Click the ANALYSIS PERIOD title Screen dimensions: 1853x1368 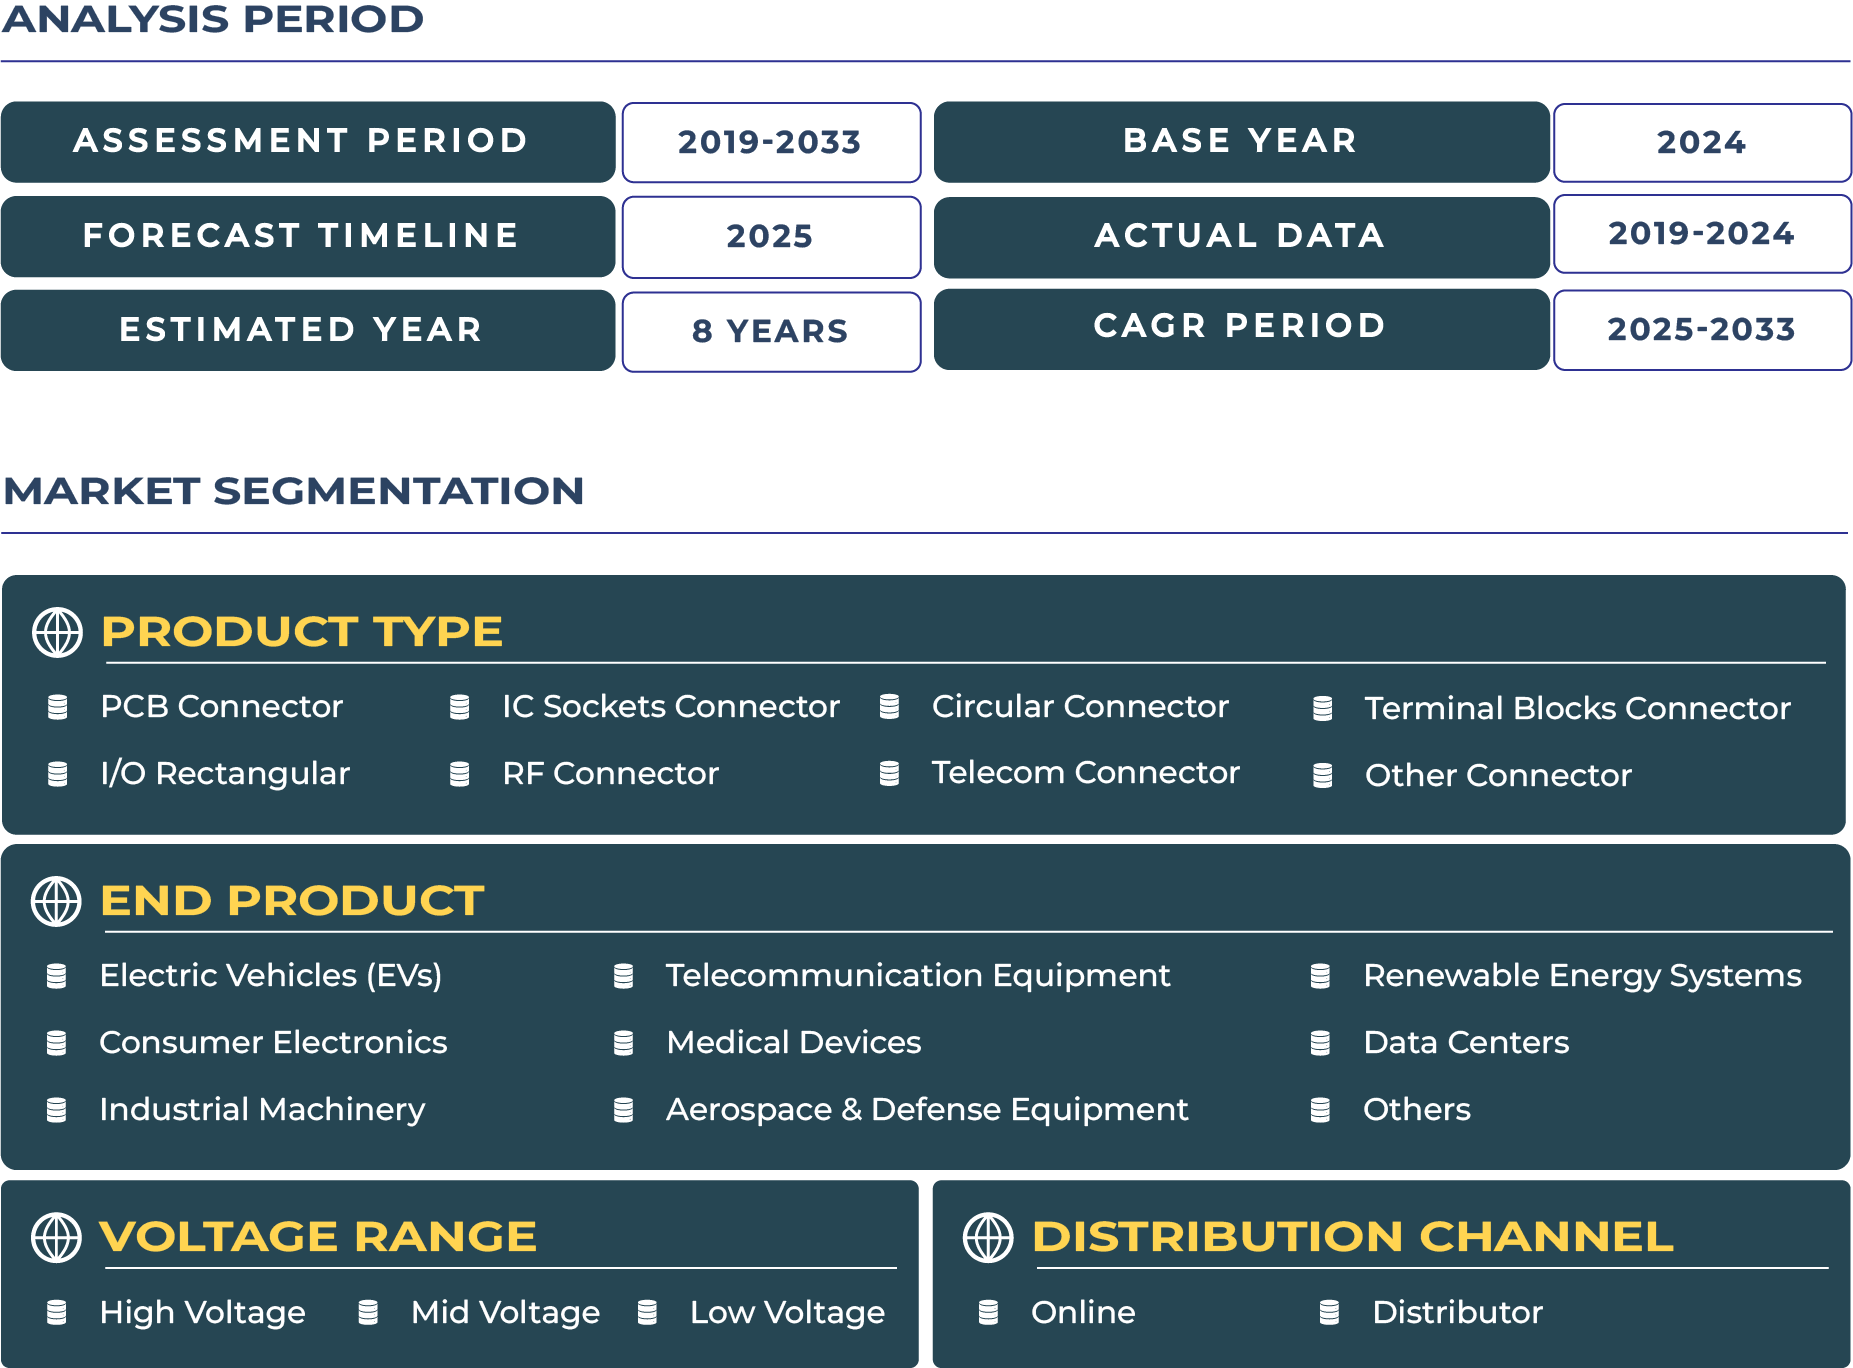pyautogui.click(x=213, y=19)
